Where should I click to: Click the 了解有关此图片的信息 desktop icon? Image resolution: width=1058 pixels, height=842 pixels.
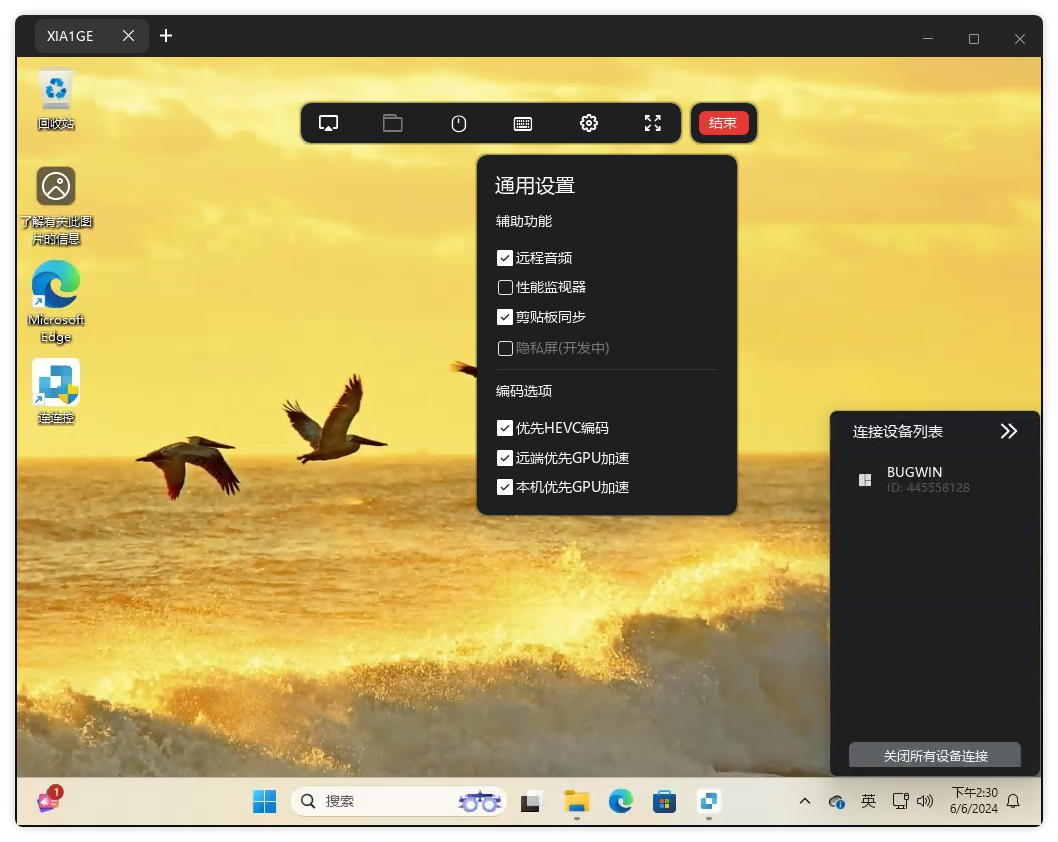coord(56,206)
